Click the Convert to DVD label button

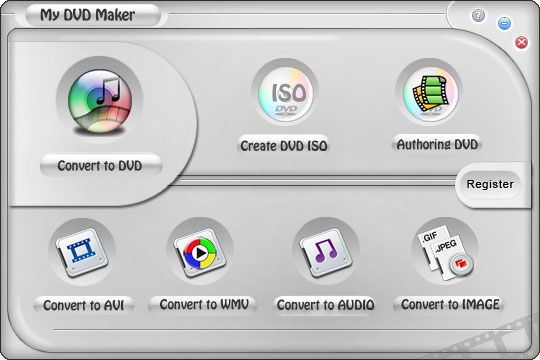tap(101, 166)
